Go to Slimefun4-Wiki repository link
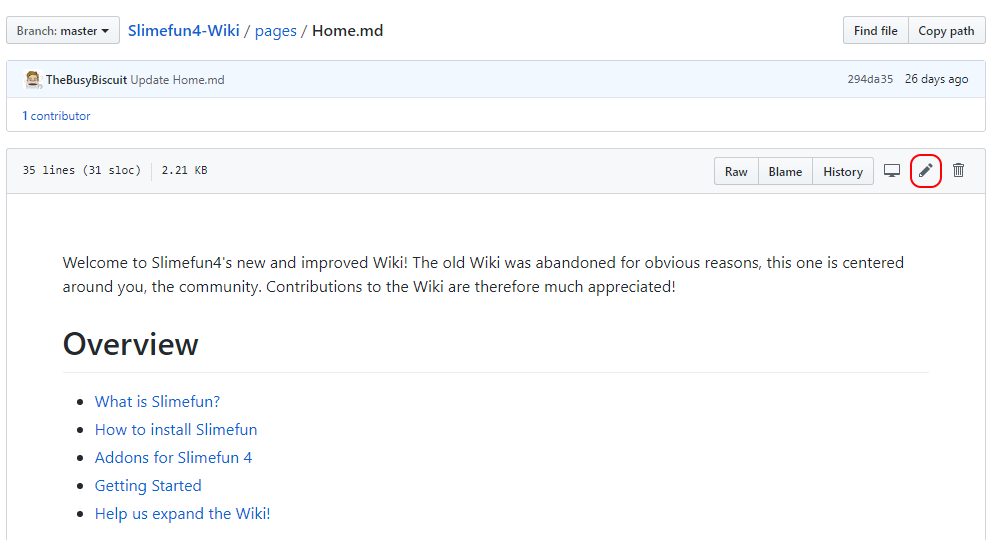This screenshot has height=540, width=1003. (184, 31)
